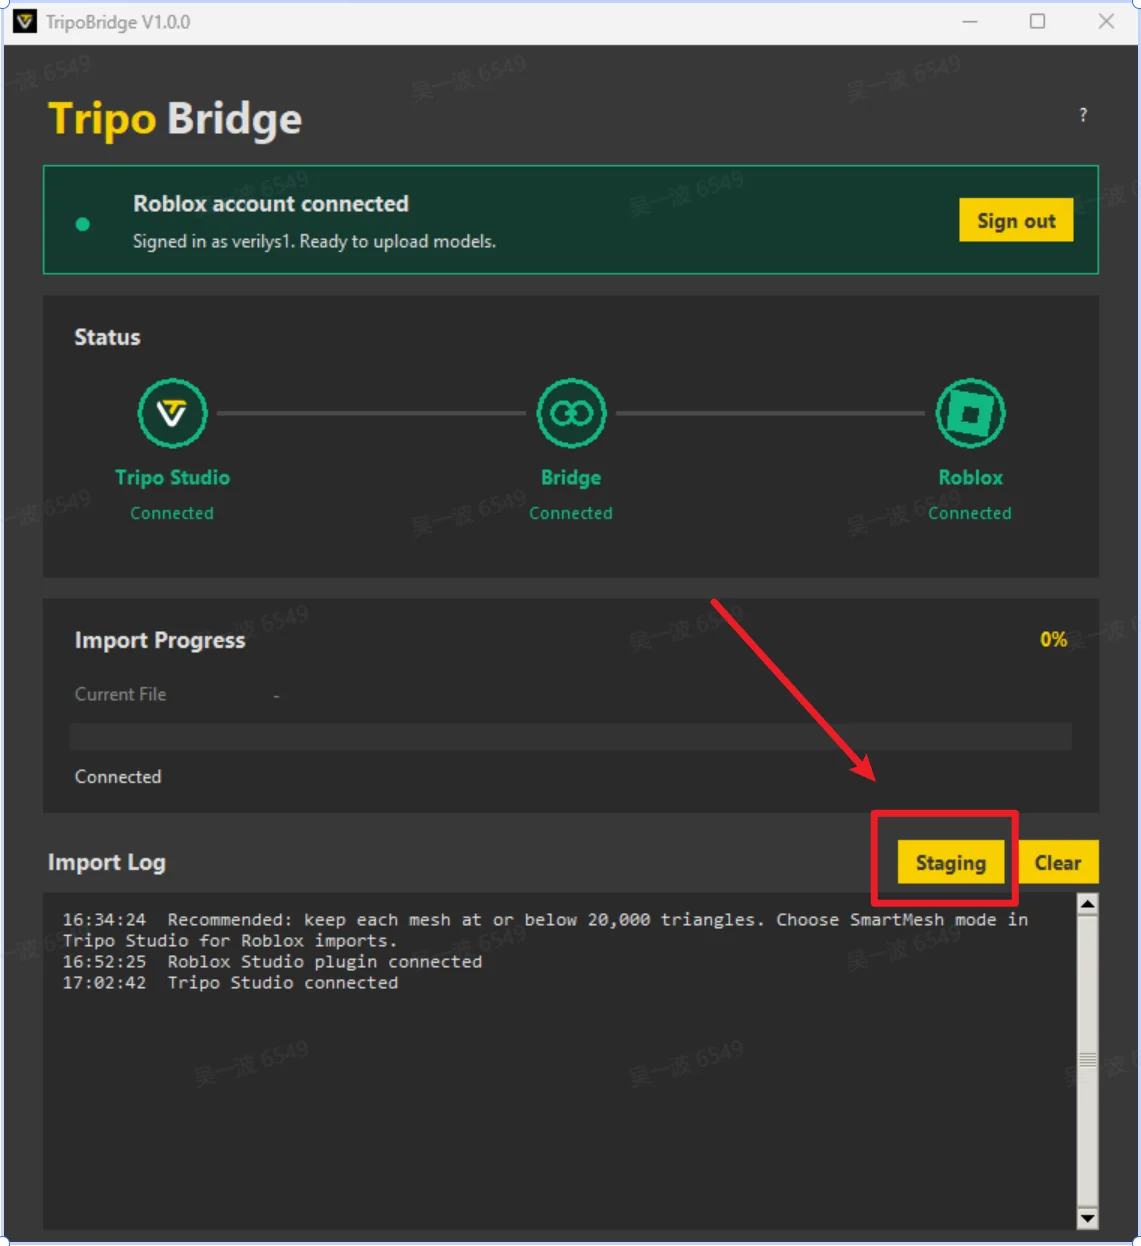Click "Connected" under Bridge
This screenshot has height=1246, width=1141.
pyautogui.click(x=571, y=513)
